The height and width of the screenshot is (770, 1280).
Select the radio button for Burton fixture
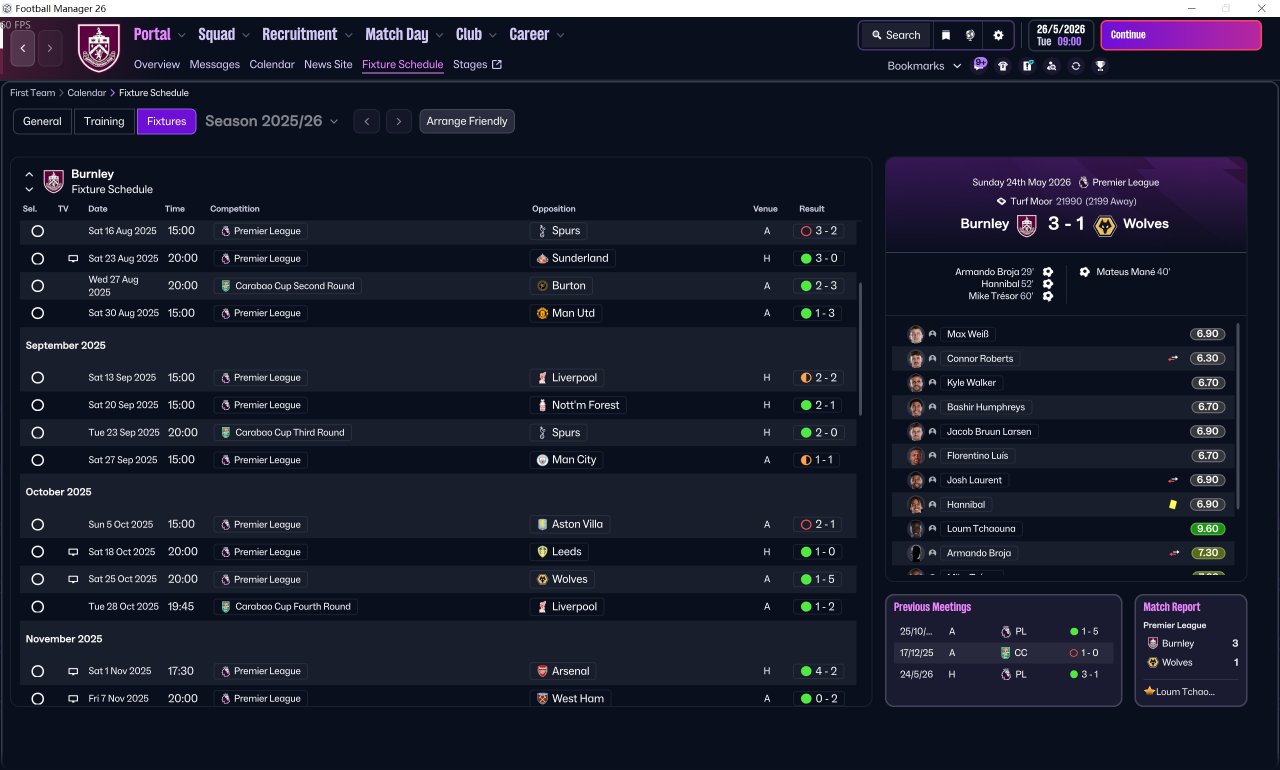(37, 286)
